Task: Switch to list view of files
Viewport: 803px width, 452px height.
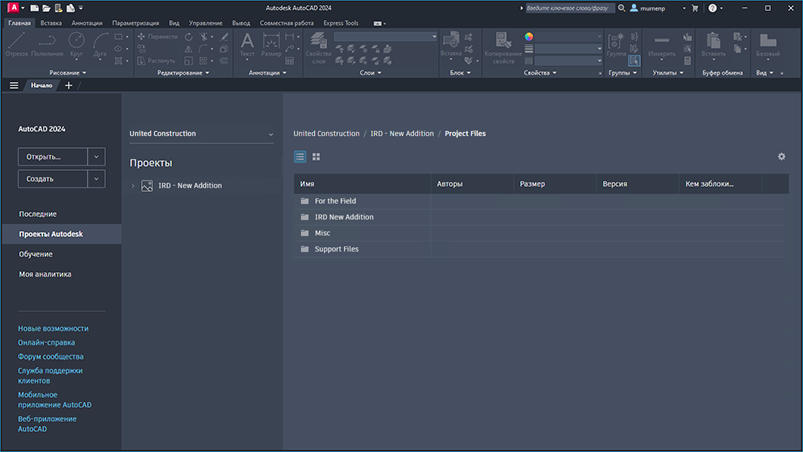Action: coord(300,157)
